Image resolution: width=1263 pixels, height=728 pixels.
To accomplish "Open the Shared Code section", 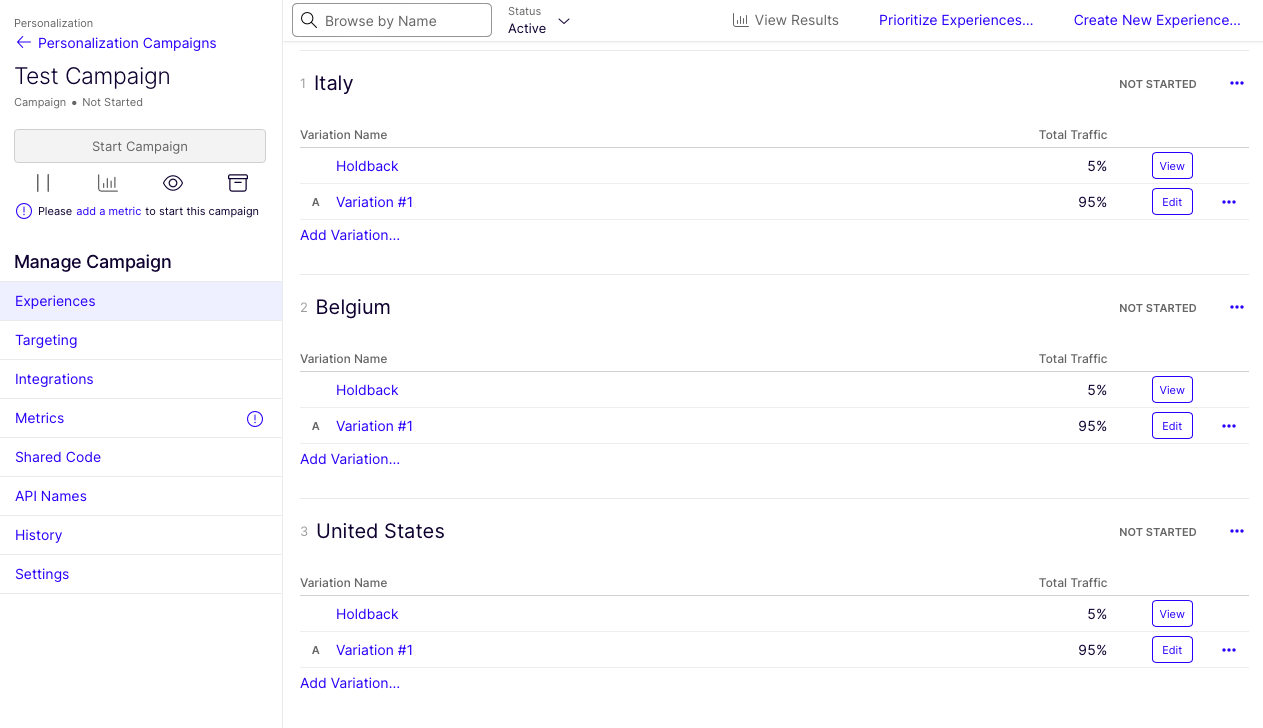I will coord(58,457).
